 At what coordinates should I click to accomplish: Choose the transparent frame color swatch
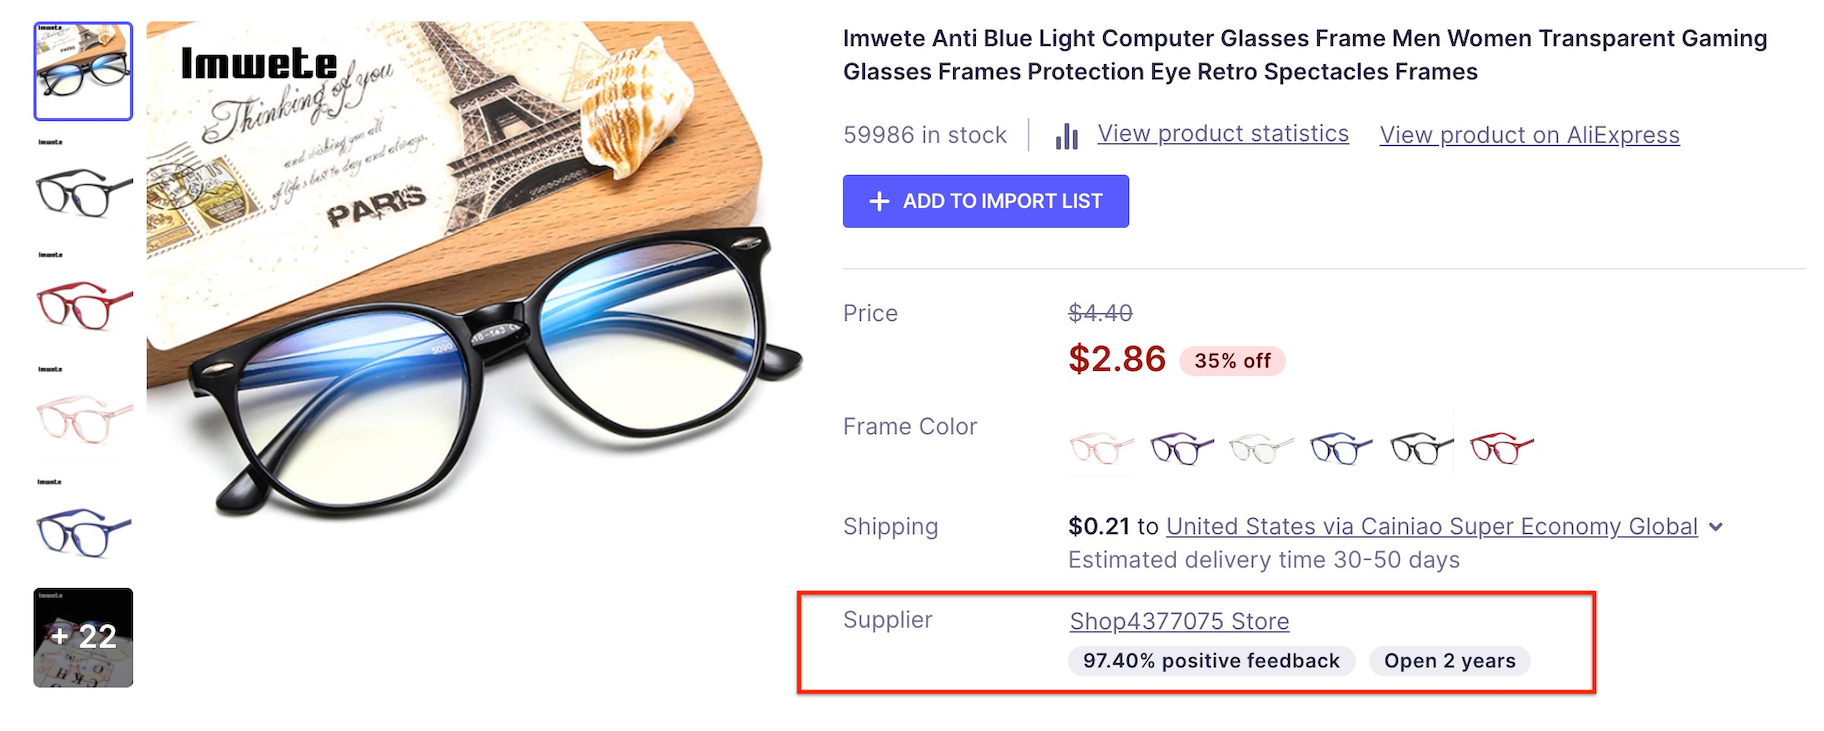pyautogui.click(x=1261, y=448)
